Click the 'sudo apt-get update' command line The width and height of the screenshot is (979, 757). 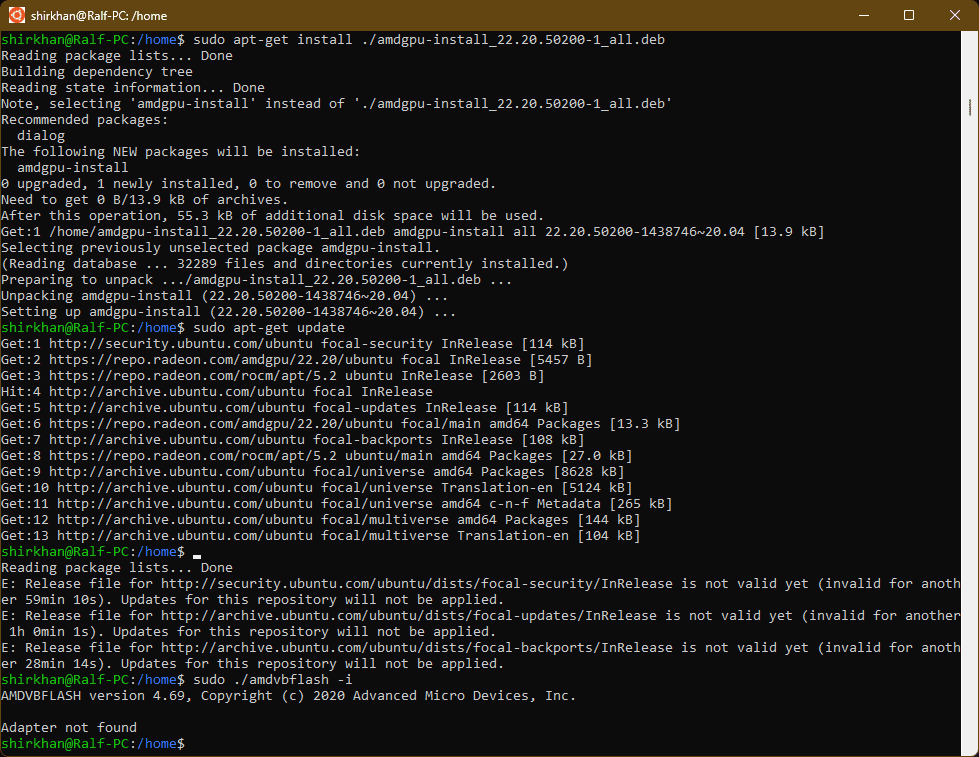[173, 327]
